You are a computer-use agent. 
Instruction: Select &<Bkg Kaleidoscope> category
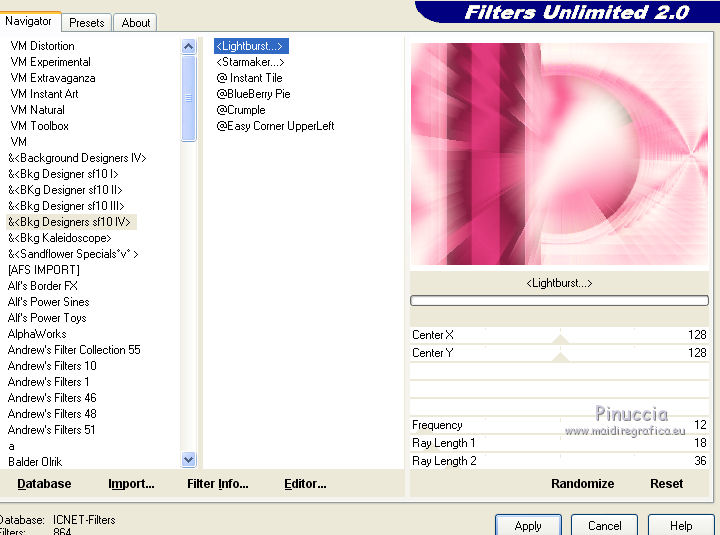[60, 238]
